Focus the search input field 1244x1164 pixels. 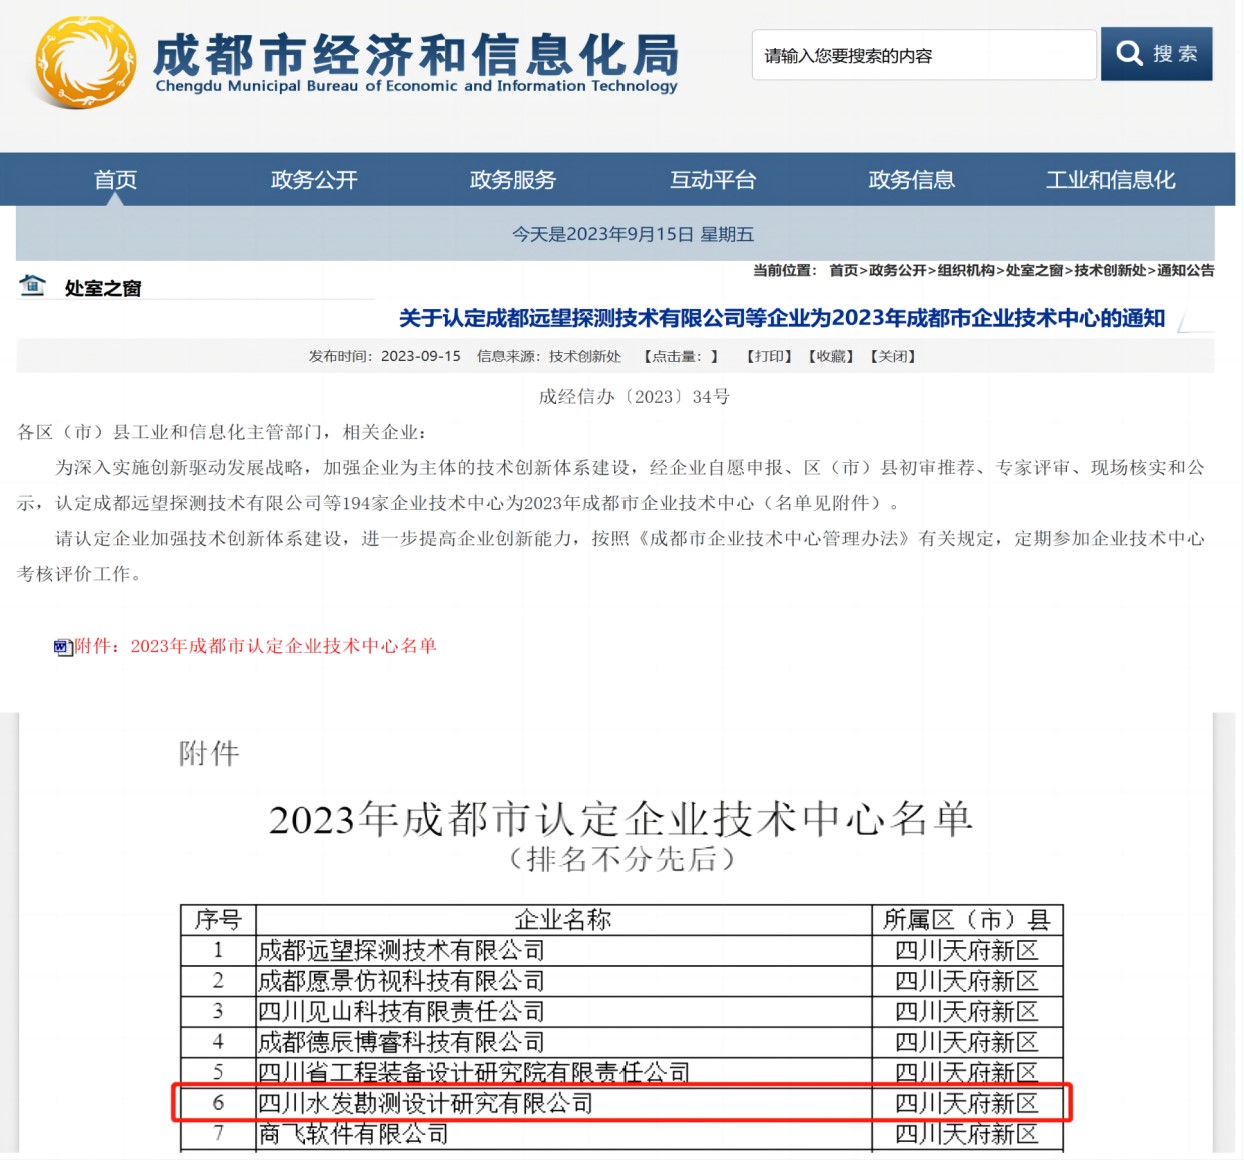[923, 56]
